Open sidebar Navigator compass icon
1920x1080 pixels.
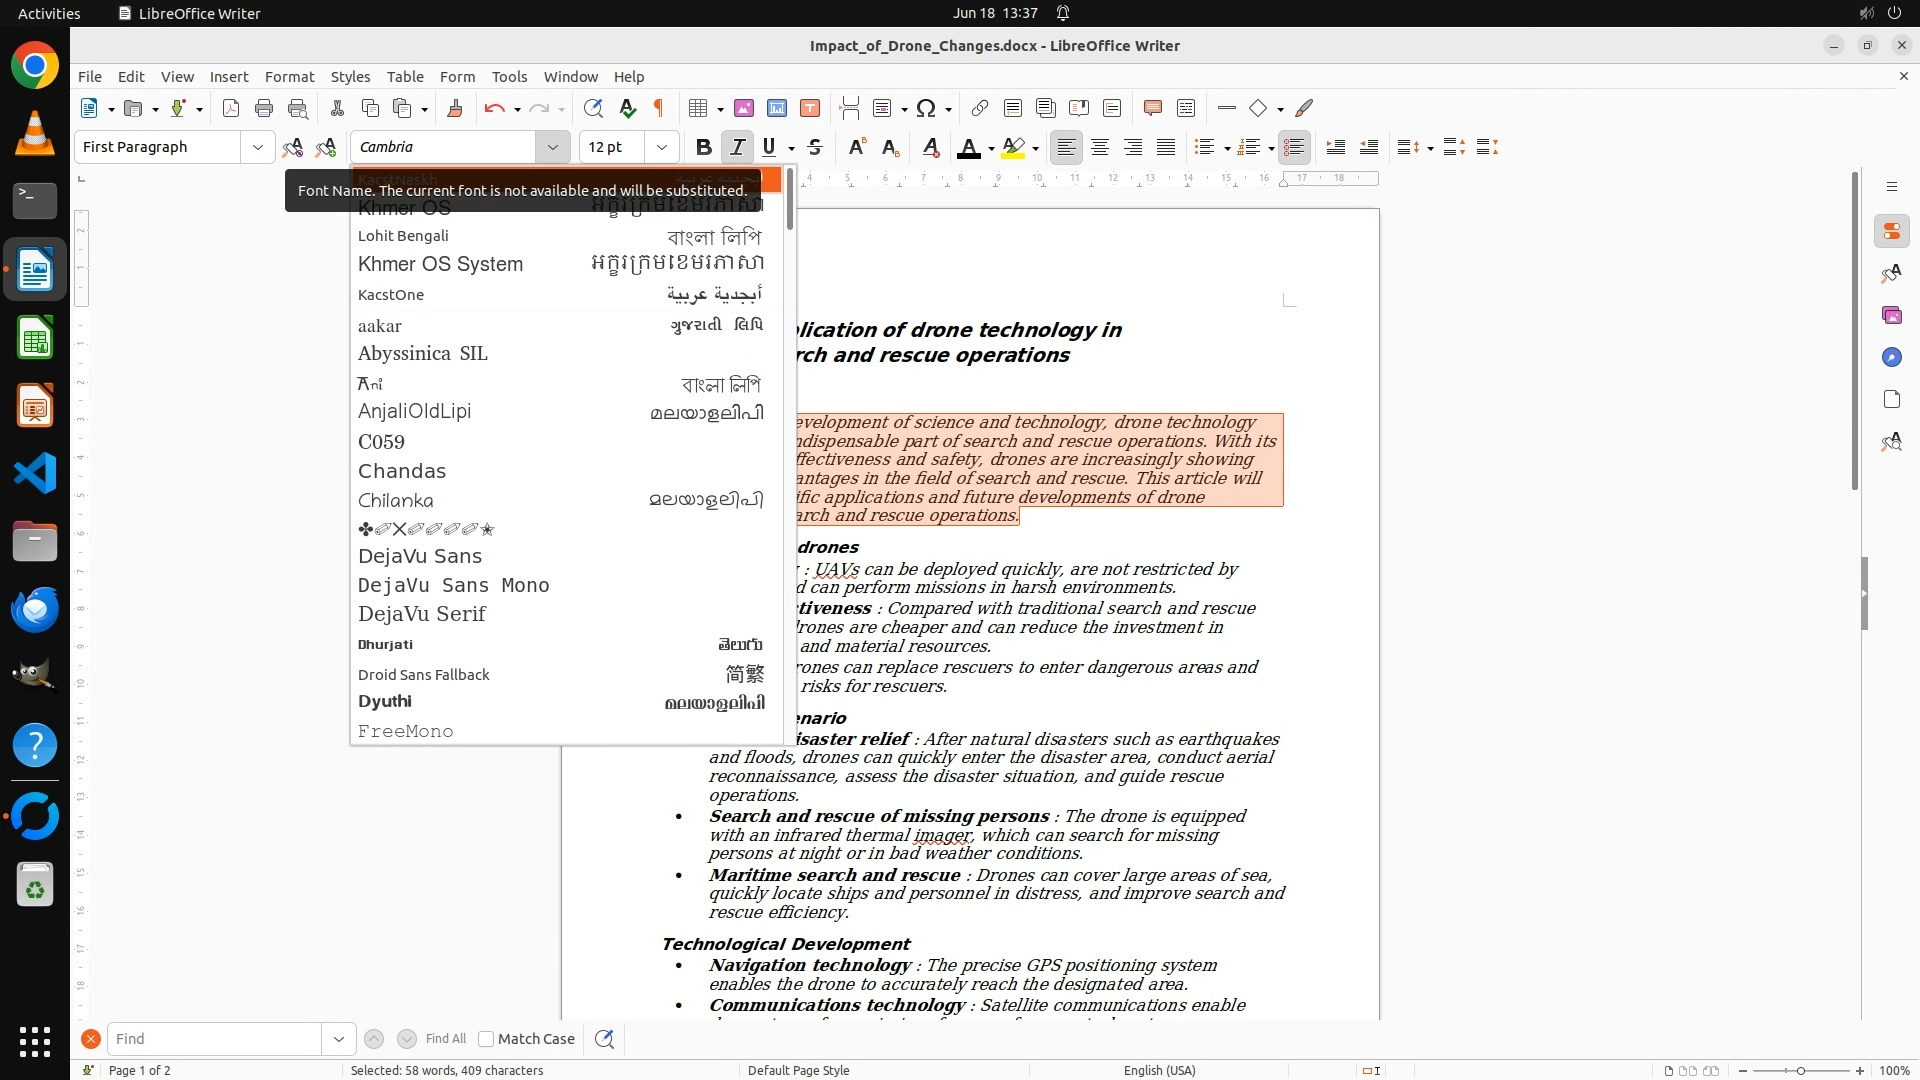coord(1891,357)
